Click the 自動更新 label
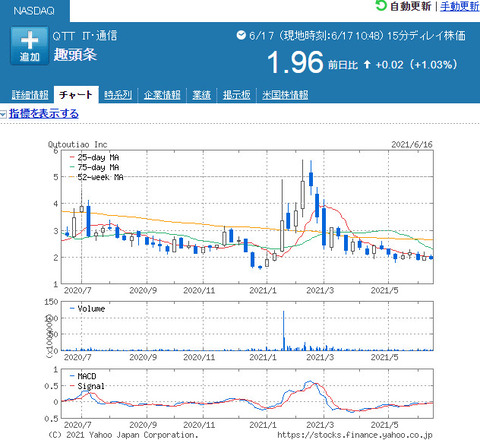 [x=411, y=6]
